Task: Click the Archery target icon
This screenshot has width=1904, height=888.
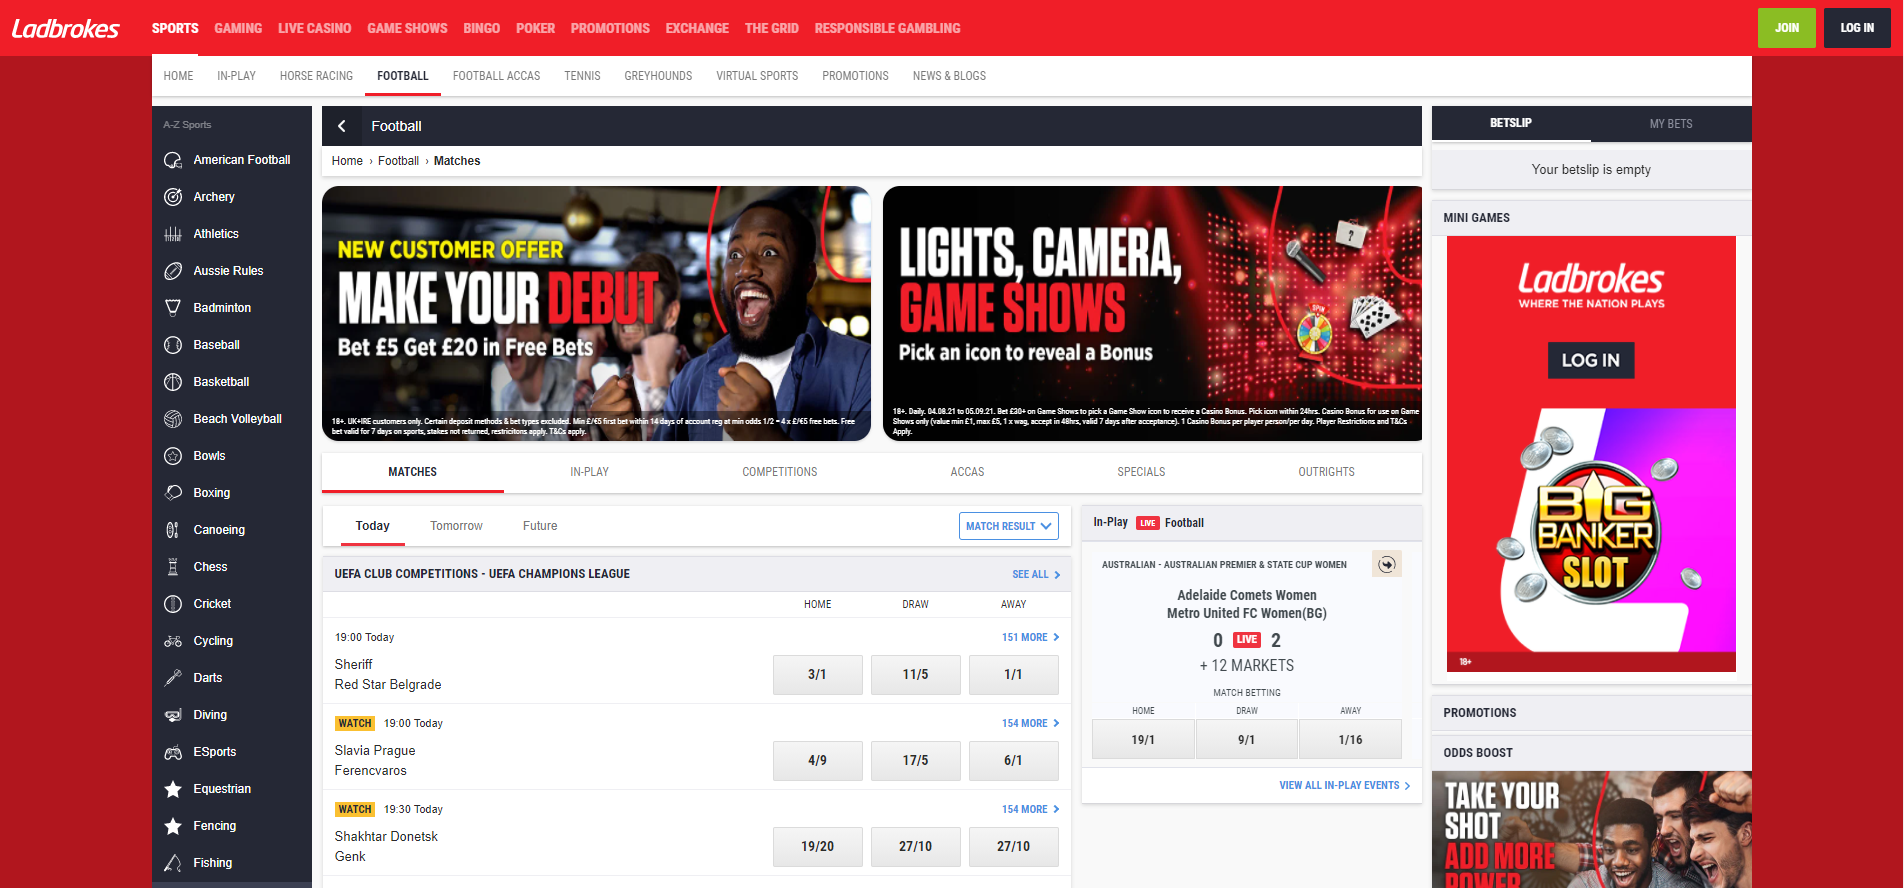Action: pos(173,197)
